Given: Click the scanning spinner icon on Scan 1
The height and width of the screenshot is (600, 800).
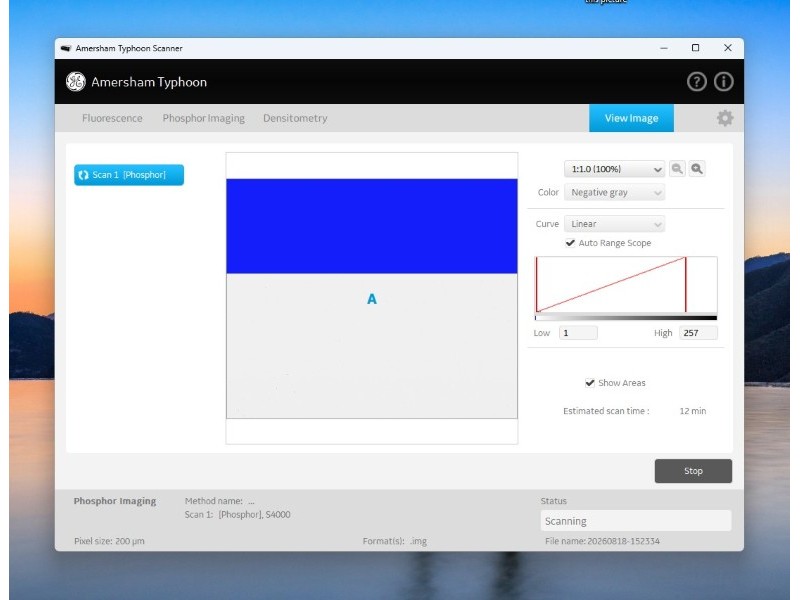Looking at the screenshot, I should tap(83, 175).
